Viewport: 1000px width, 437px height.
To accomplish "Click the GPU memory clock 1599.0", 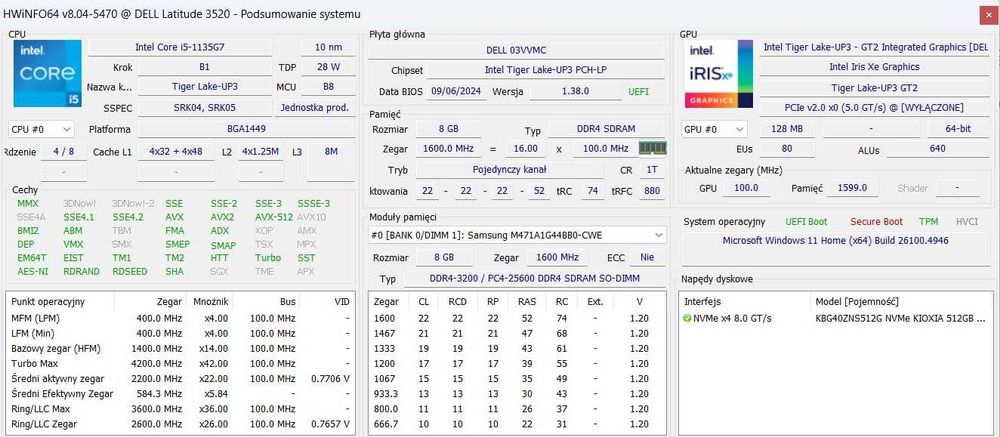I will 853,188.
